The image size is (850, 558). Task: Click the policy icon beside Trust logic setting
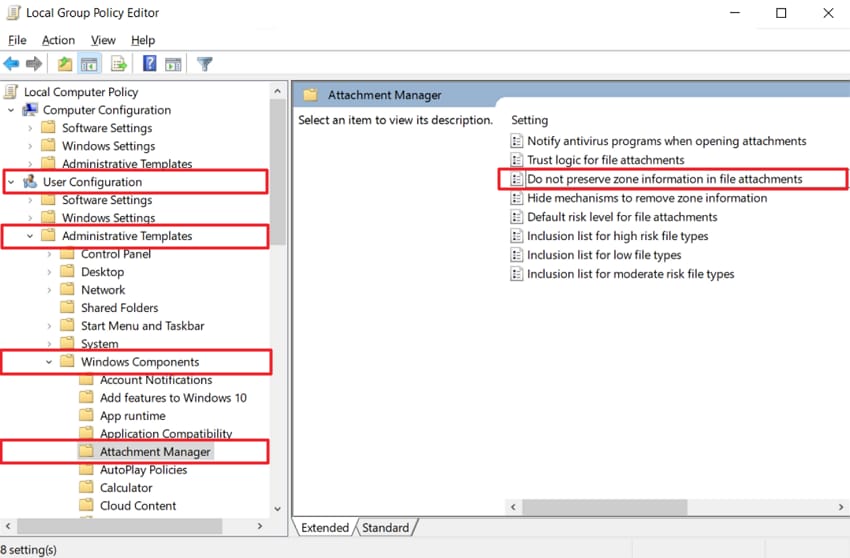(x=517, y=160)
